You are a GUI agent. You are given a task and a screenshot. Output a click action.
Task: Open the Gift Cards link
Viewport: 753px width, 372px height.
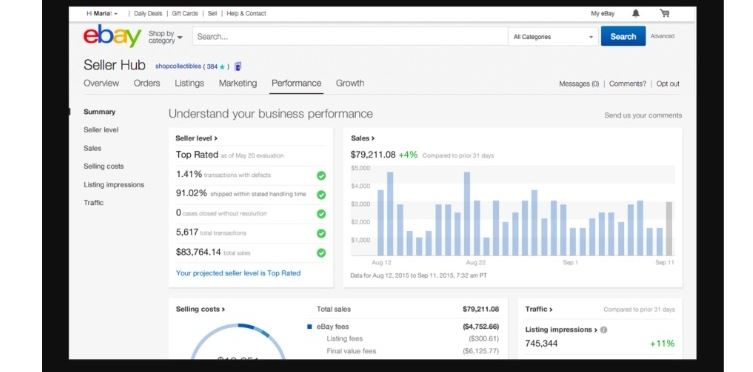[185, 13]
